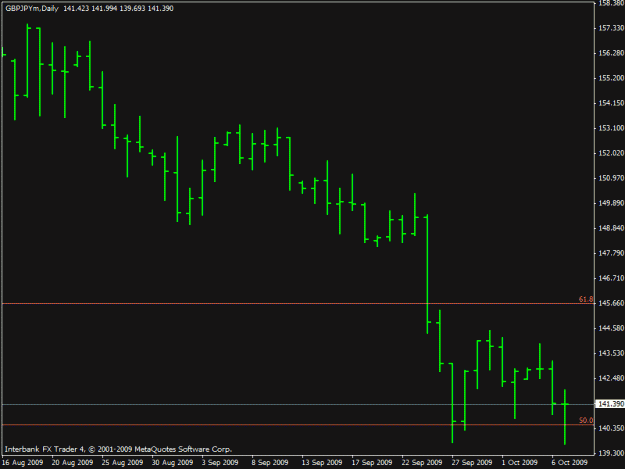Click the 1 Oct 2009 date label
The width and height of the screenshot is (625, 469).
[520, 463]
